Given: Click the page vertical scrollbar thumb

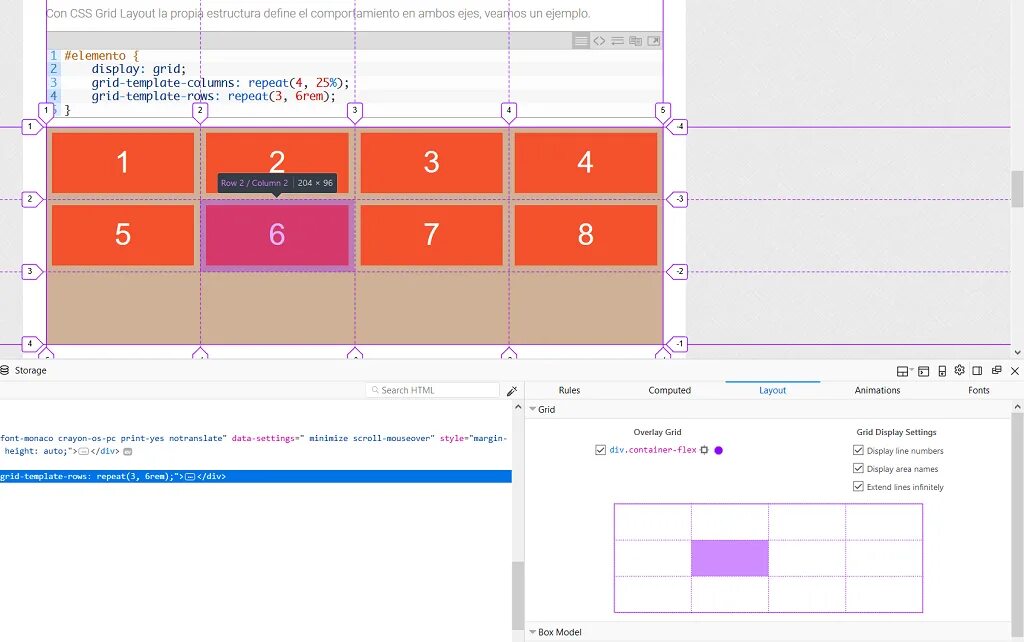Looking at the screenshot, I should (1017, 189).
